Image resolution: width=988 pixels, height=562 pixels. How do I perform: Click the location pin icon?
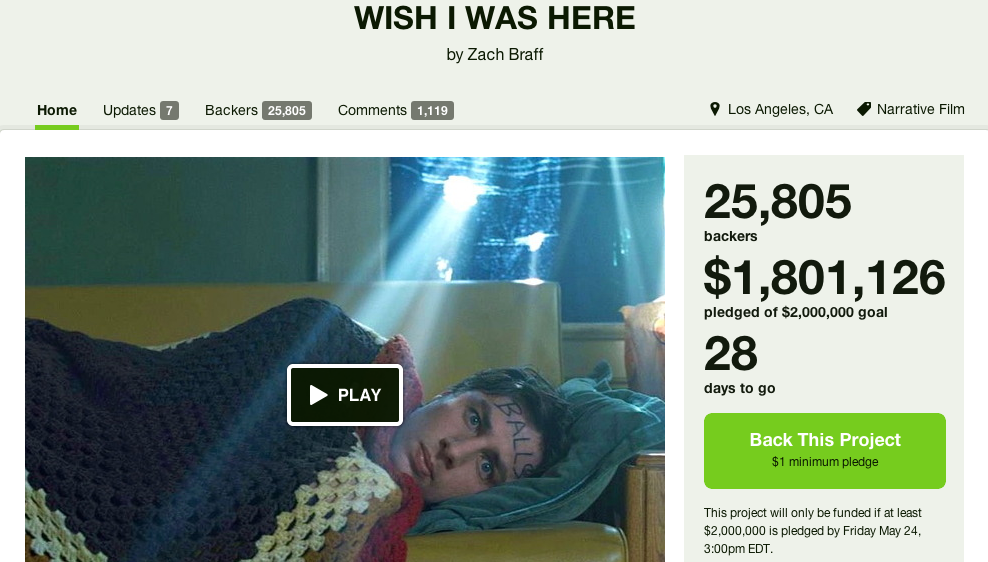(715, 109)
